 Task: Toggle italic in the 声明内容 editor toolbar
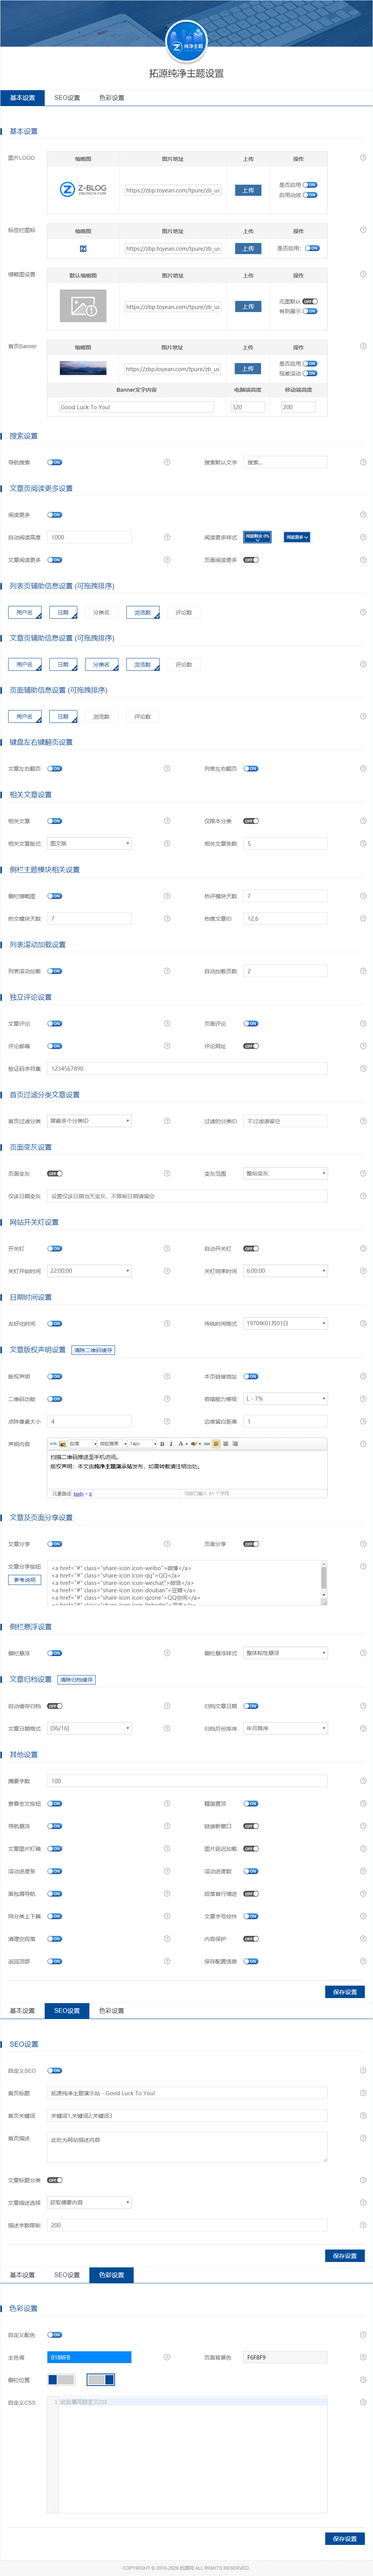click(x=171, y=1444)
